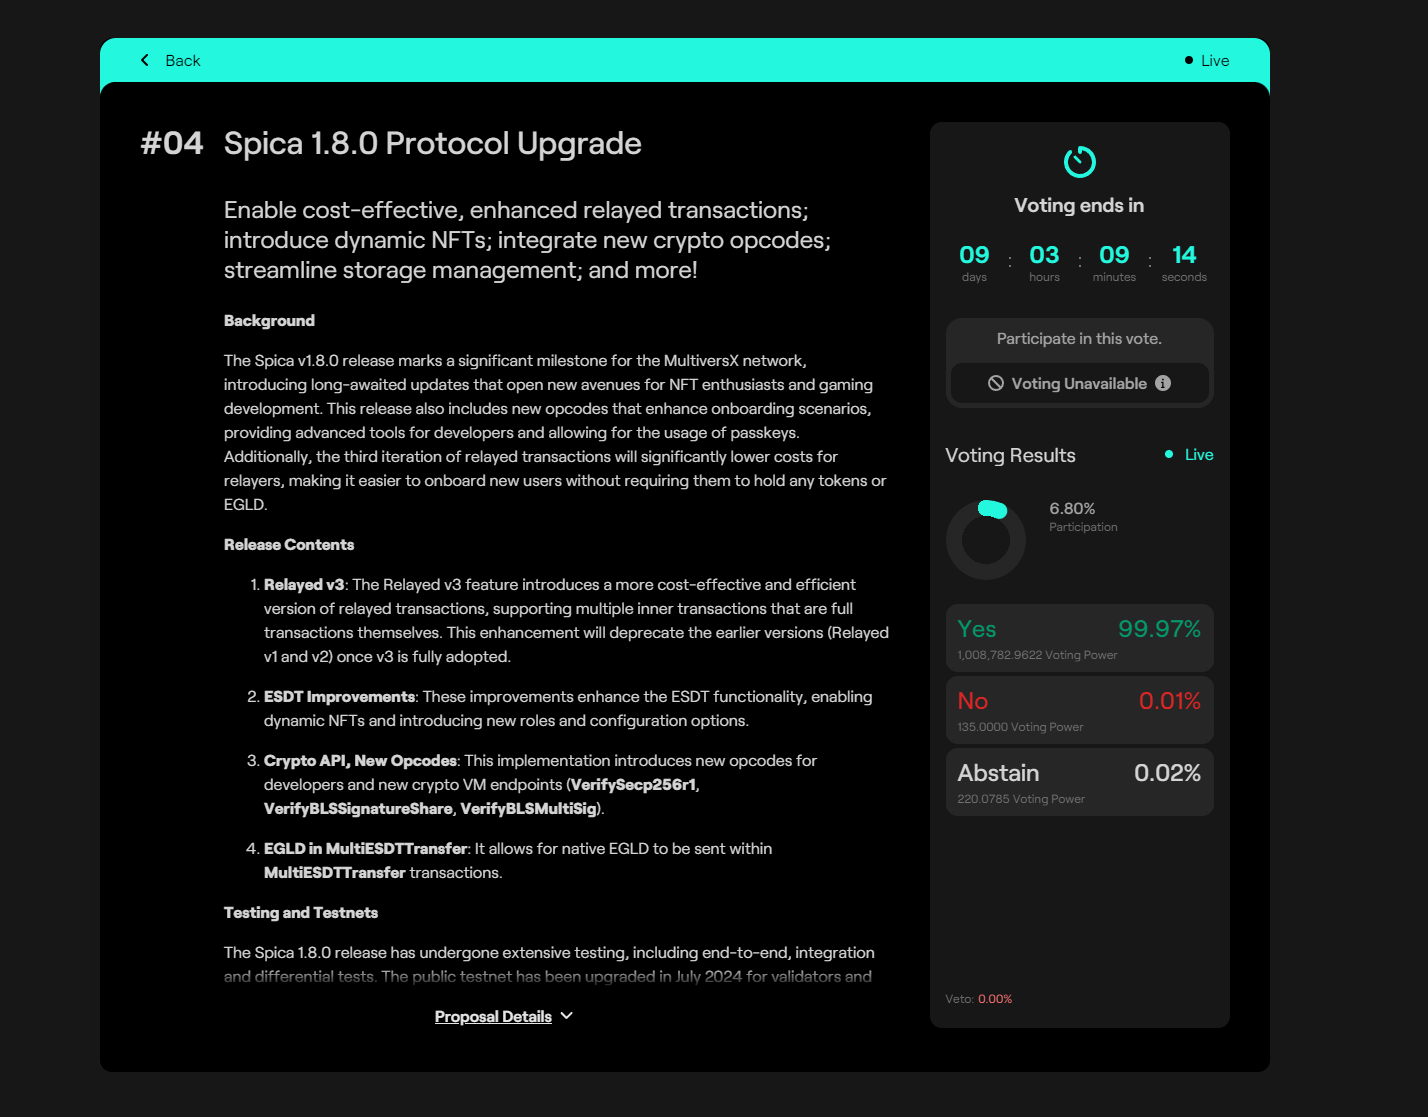The height and width of the screenshot is (1117, 1428).
Task: Click the participation donut chart
Action: (986, 540)
